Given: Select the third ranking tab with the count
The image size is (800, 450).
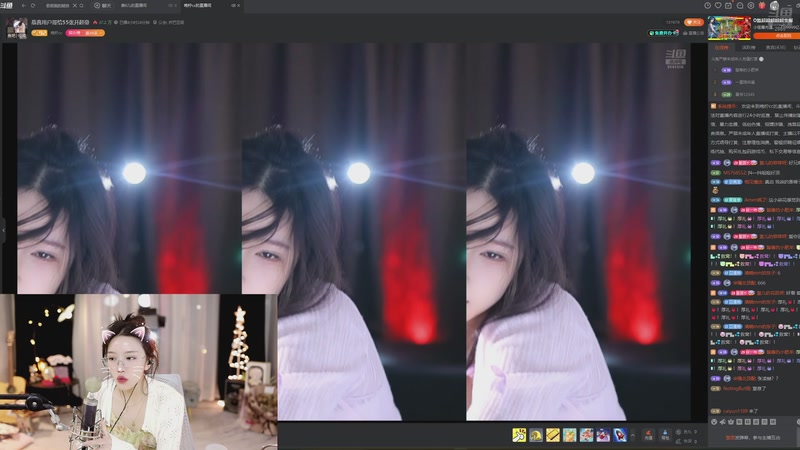Looking at the screenshot, I should point(776,47).
